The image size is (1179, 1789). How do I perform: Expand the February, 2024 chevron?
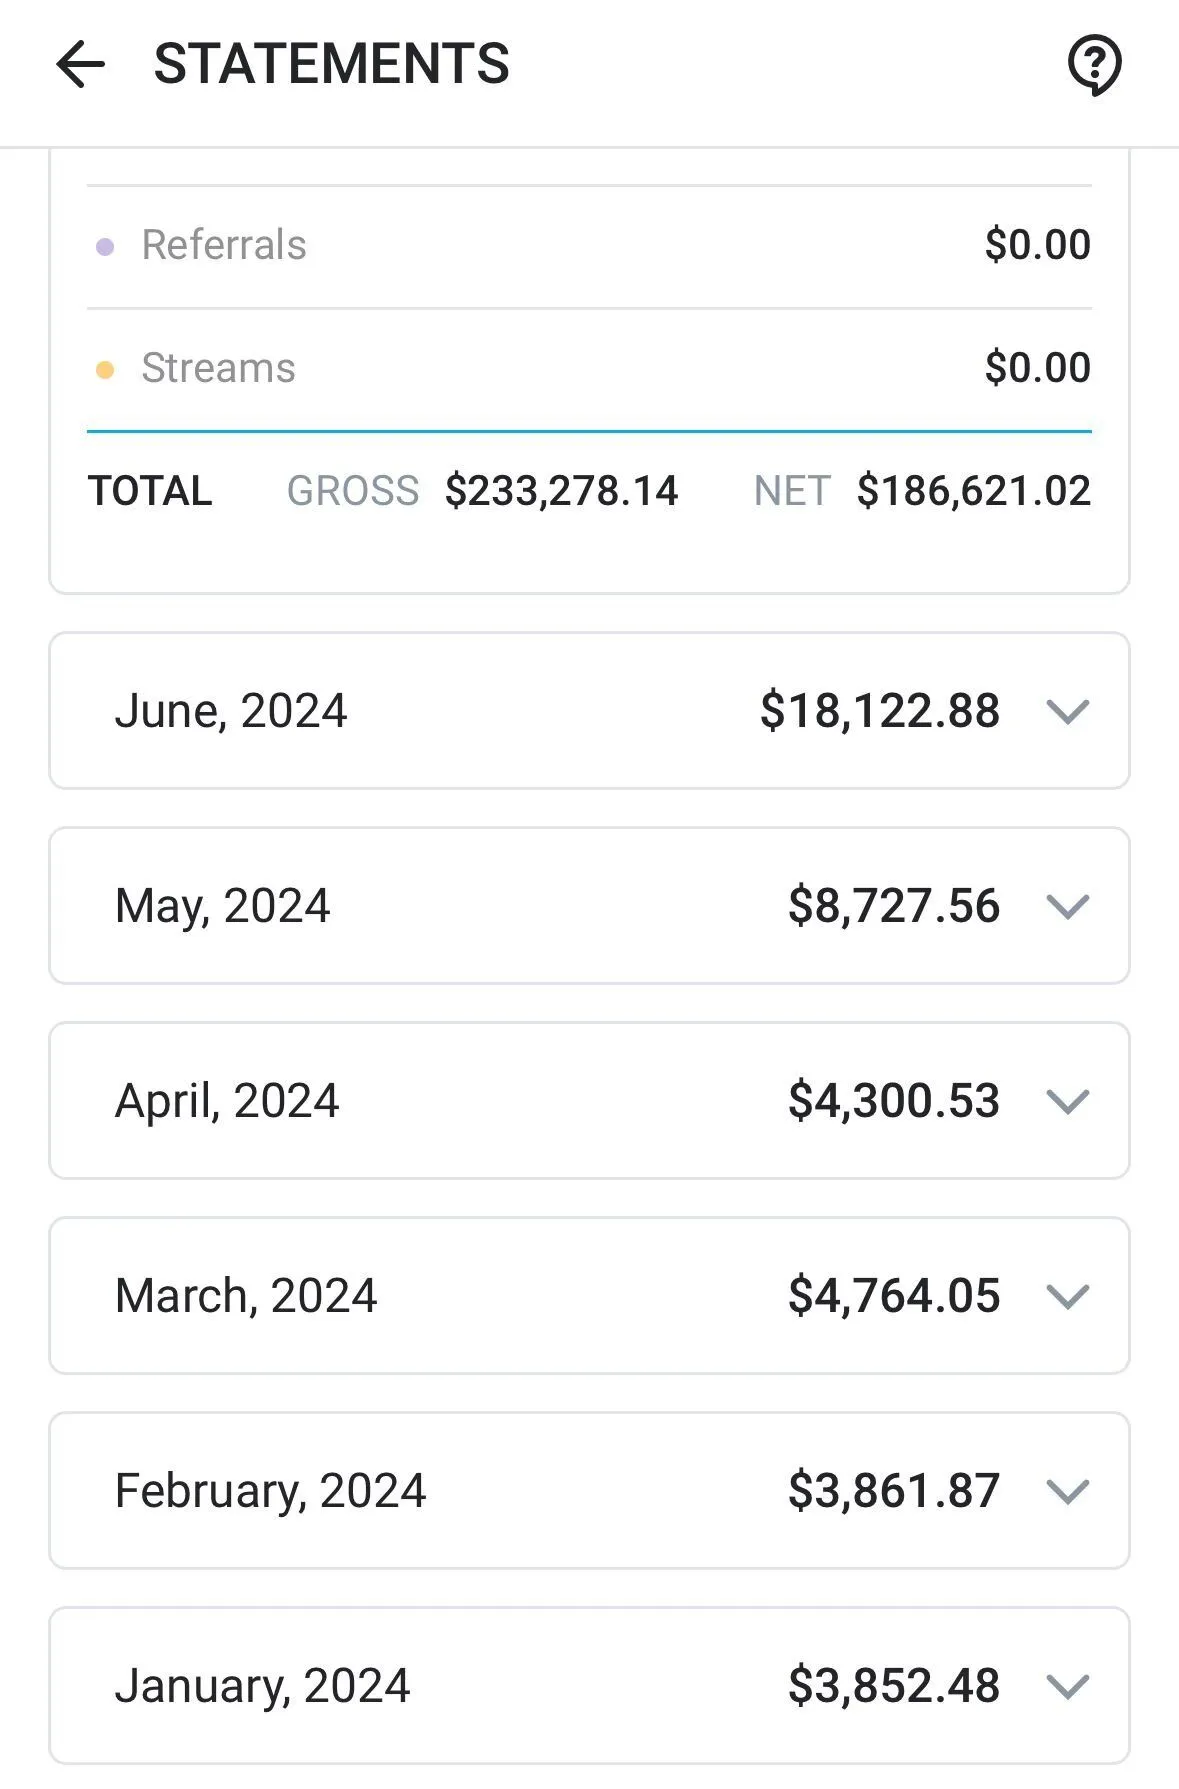coord(1067,1492)
